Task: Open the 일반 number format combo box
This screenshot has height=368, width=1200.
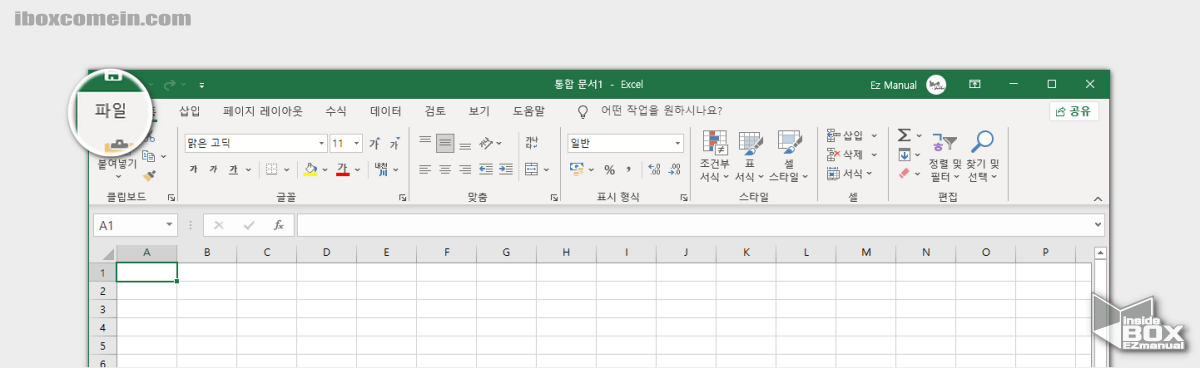Action: (625, 143)
